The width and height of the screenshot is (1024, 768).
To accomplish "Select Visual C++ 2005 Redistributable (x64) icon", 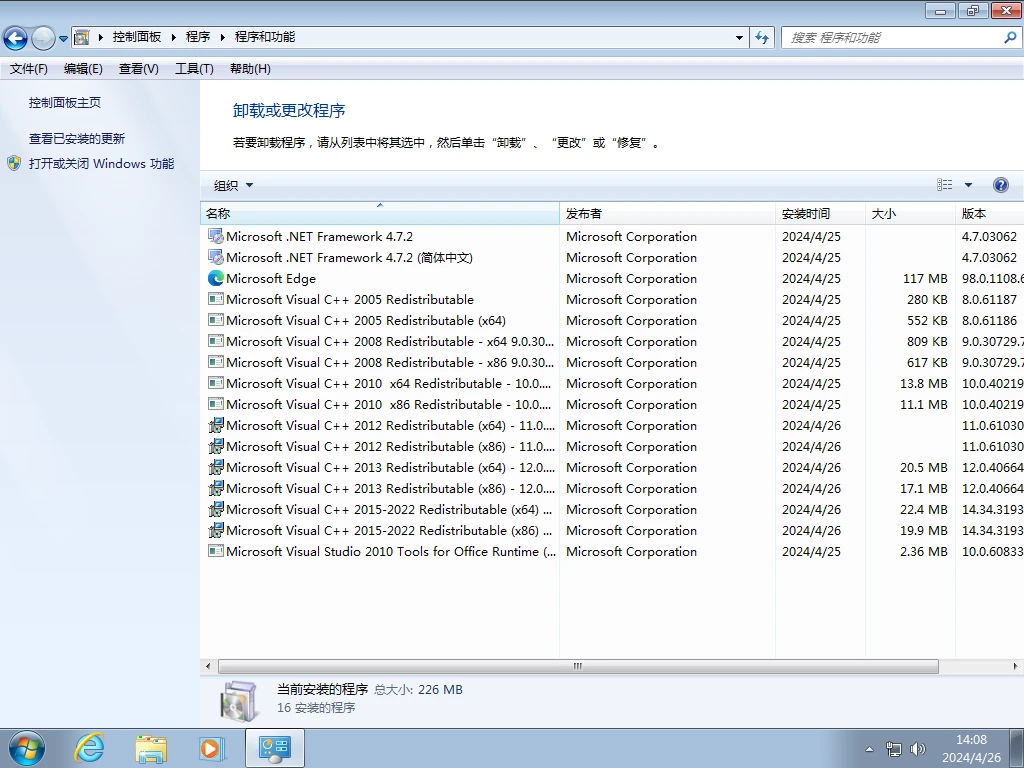I will [216, 320].
